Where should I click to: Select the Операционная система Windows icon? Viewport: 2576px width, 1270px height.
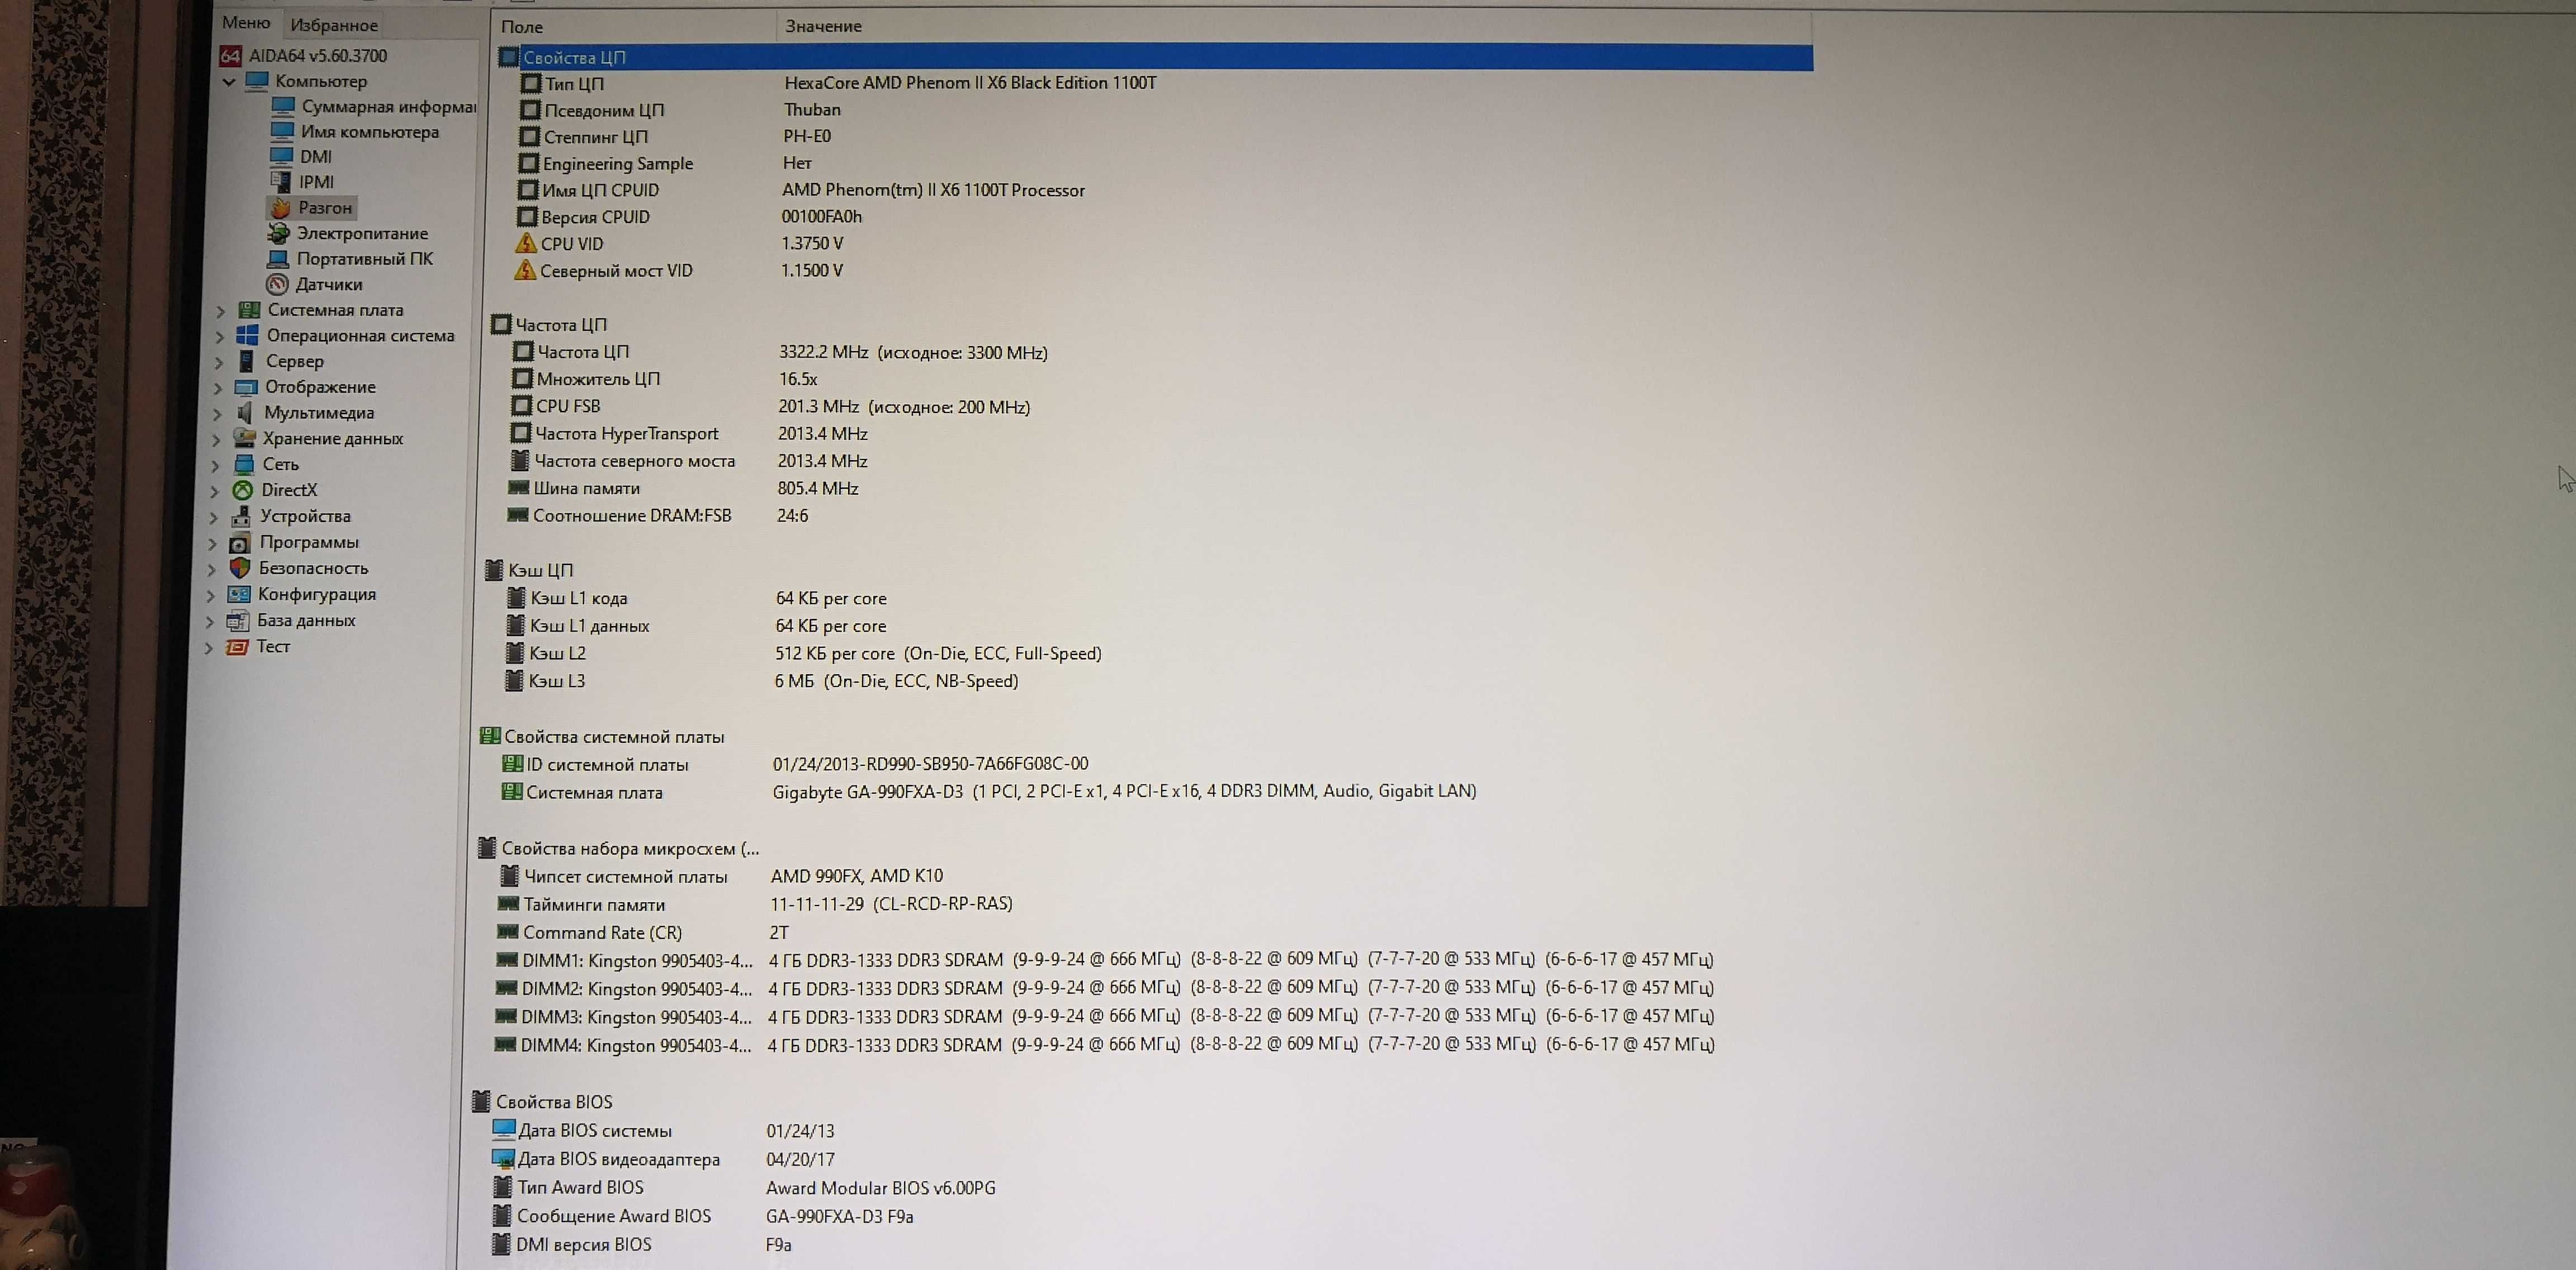pyautogui.click(x=247, y=335)
